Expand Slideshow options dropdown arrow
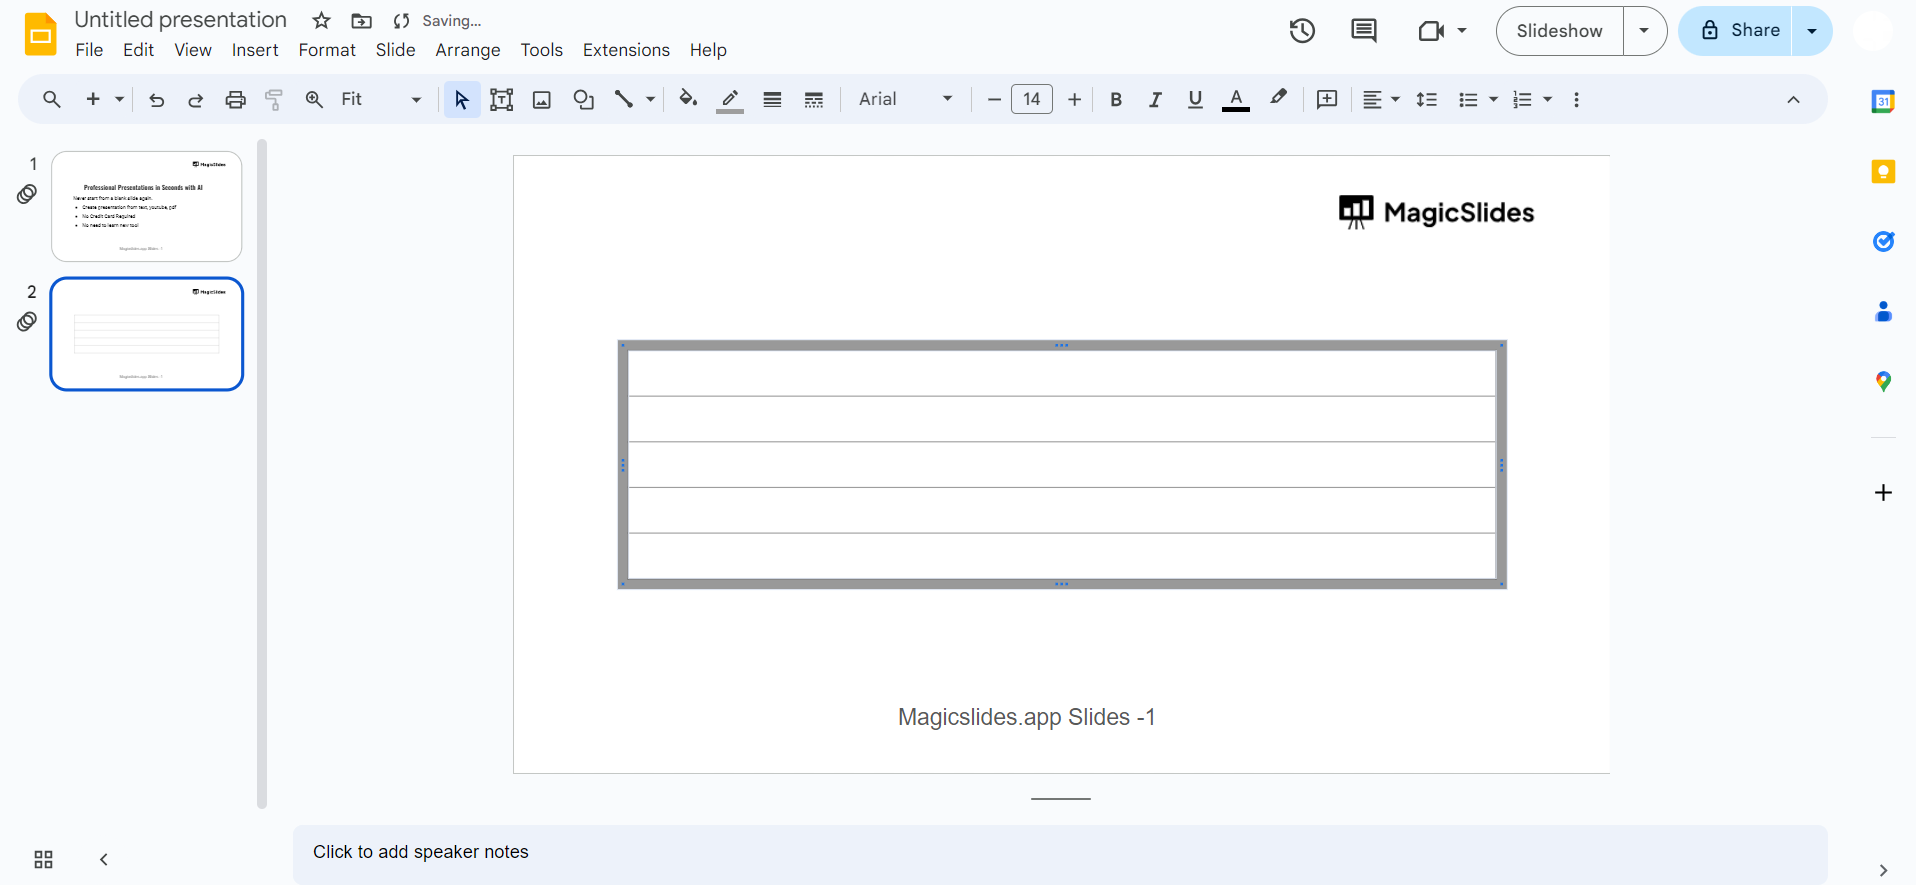 [x=1644, y=31]
